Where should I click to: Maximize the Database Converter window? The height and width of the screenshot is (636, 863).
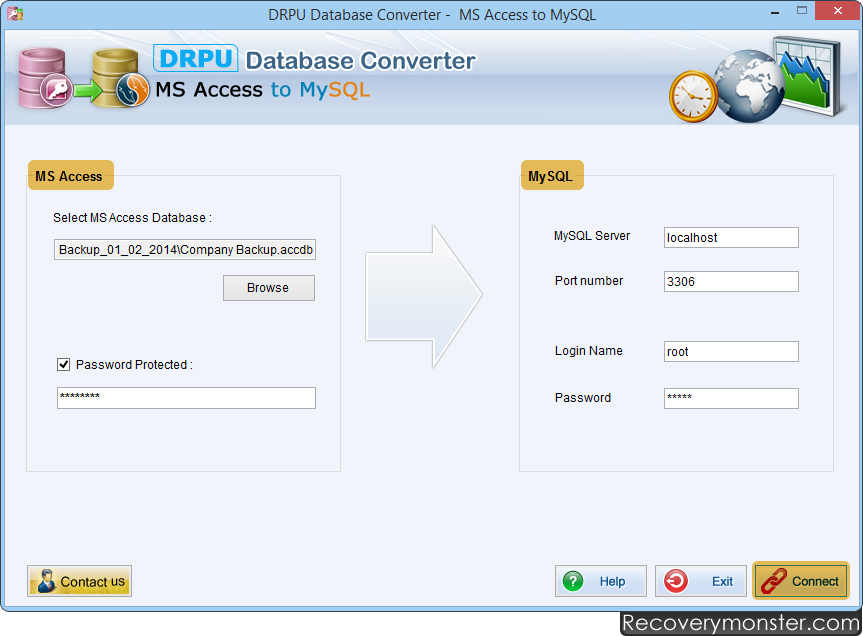click(802, 10)
